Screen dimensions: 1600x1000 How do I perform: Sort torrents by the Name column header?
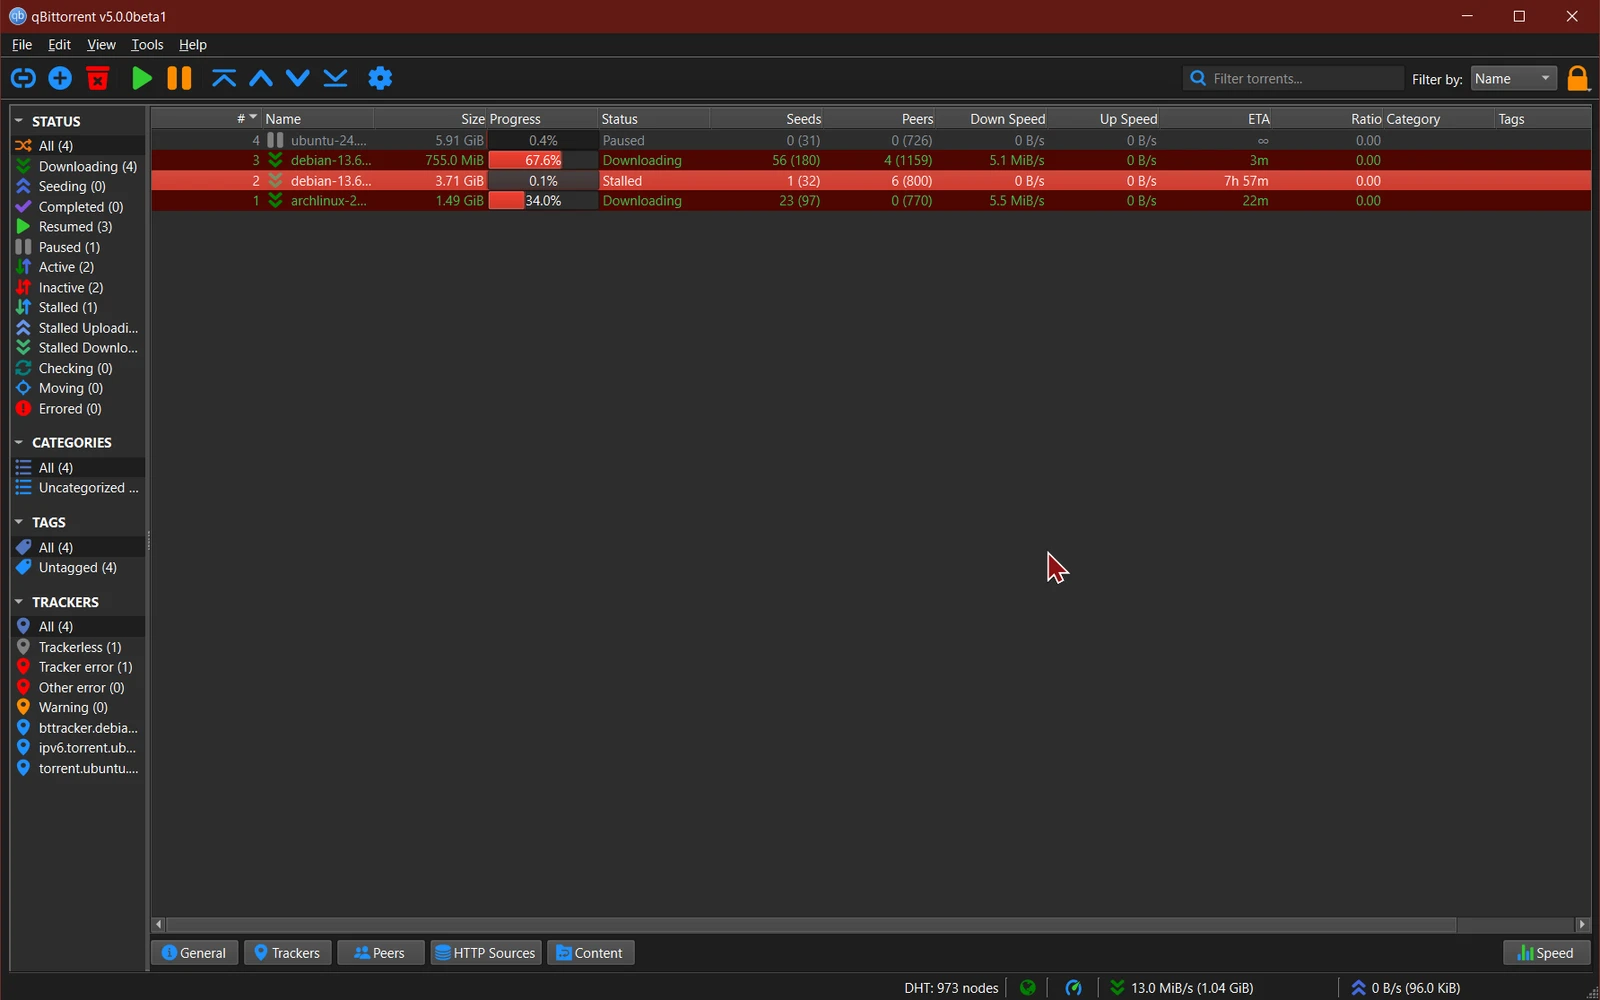(317, 119)
